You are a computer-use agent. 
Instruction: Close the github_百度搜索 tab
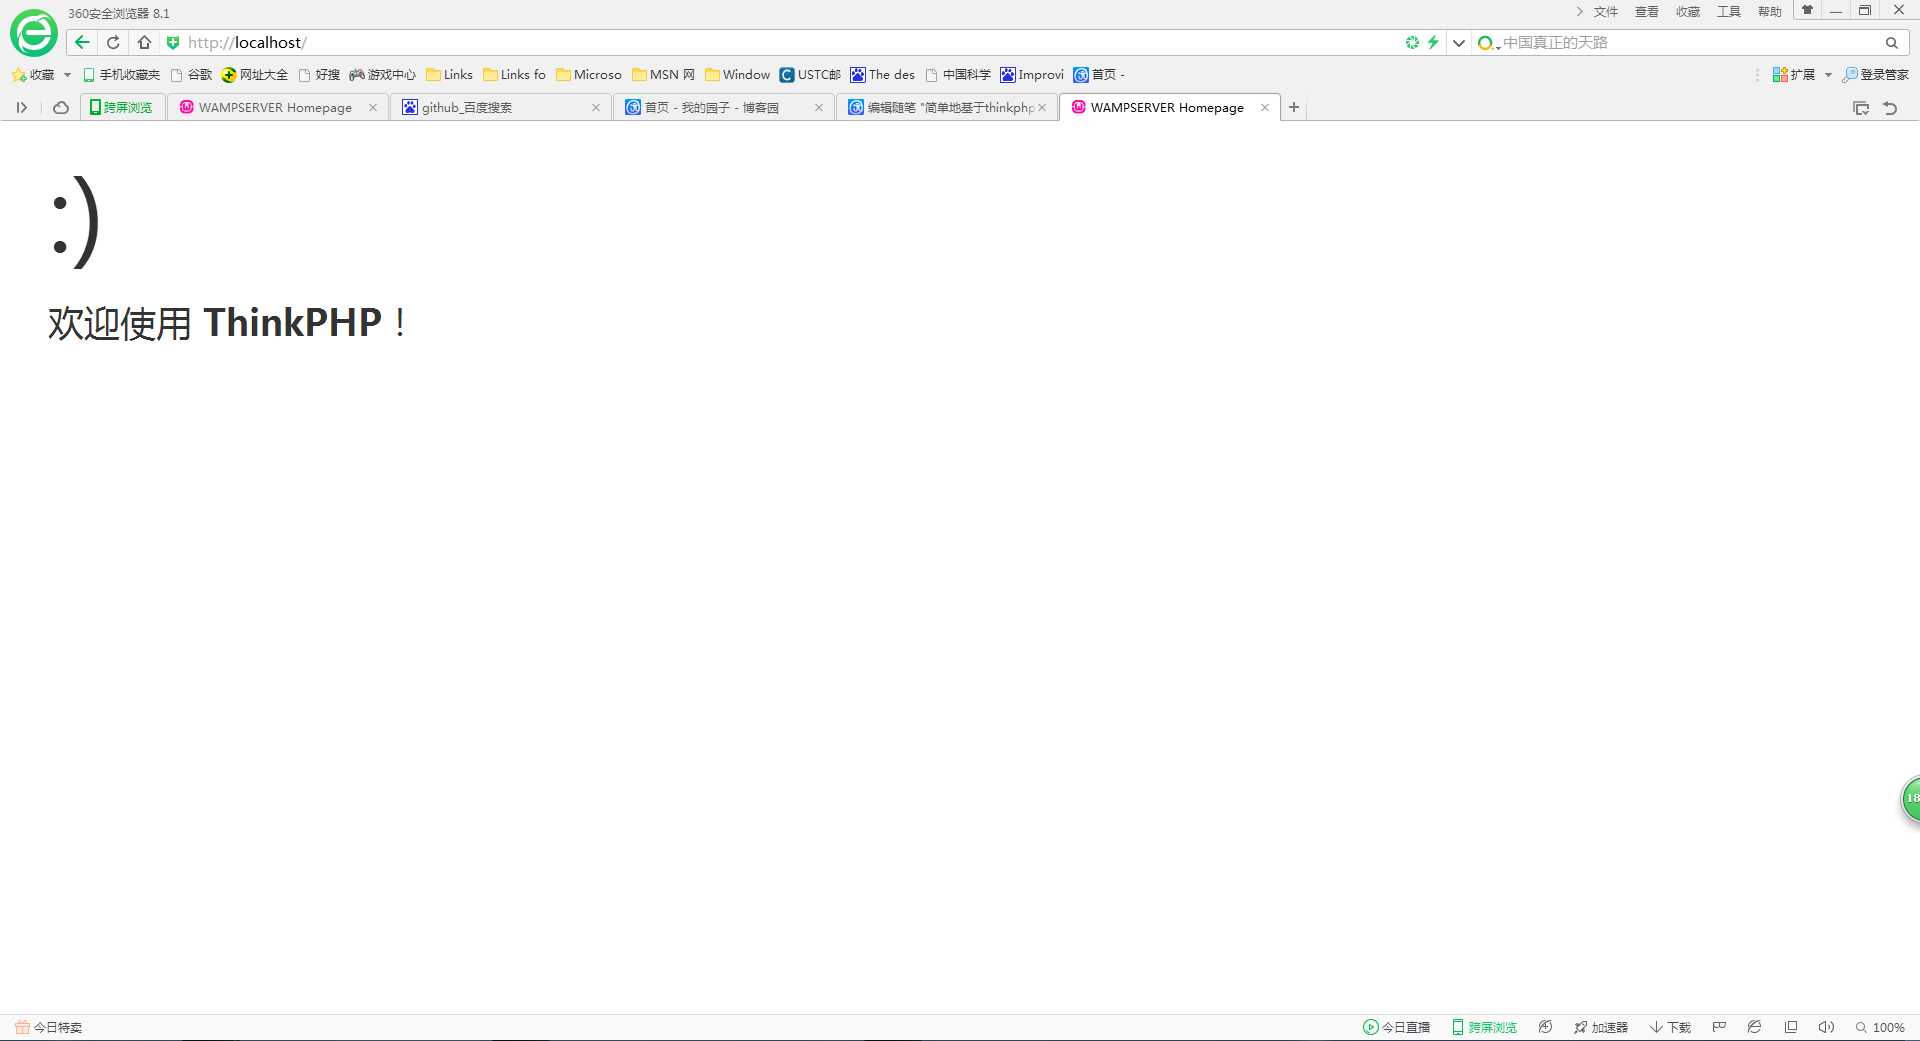pyautogui.click(x=596, y=108)
